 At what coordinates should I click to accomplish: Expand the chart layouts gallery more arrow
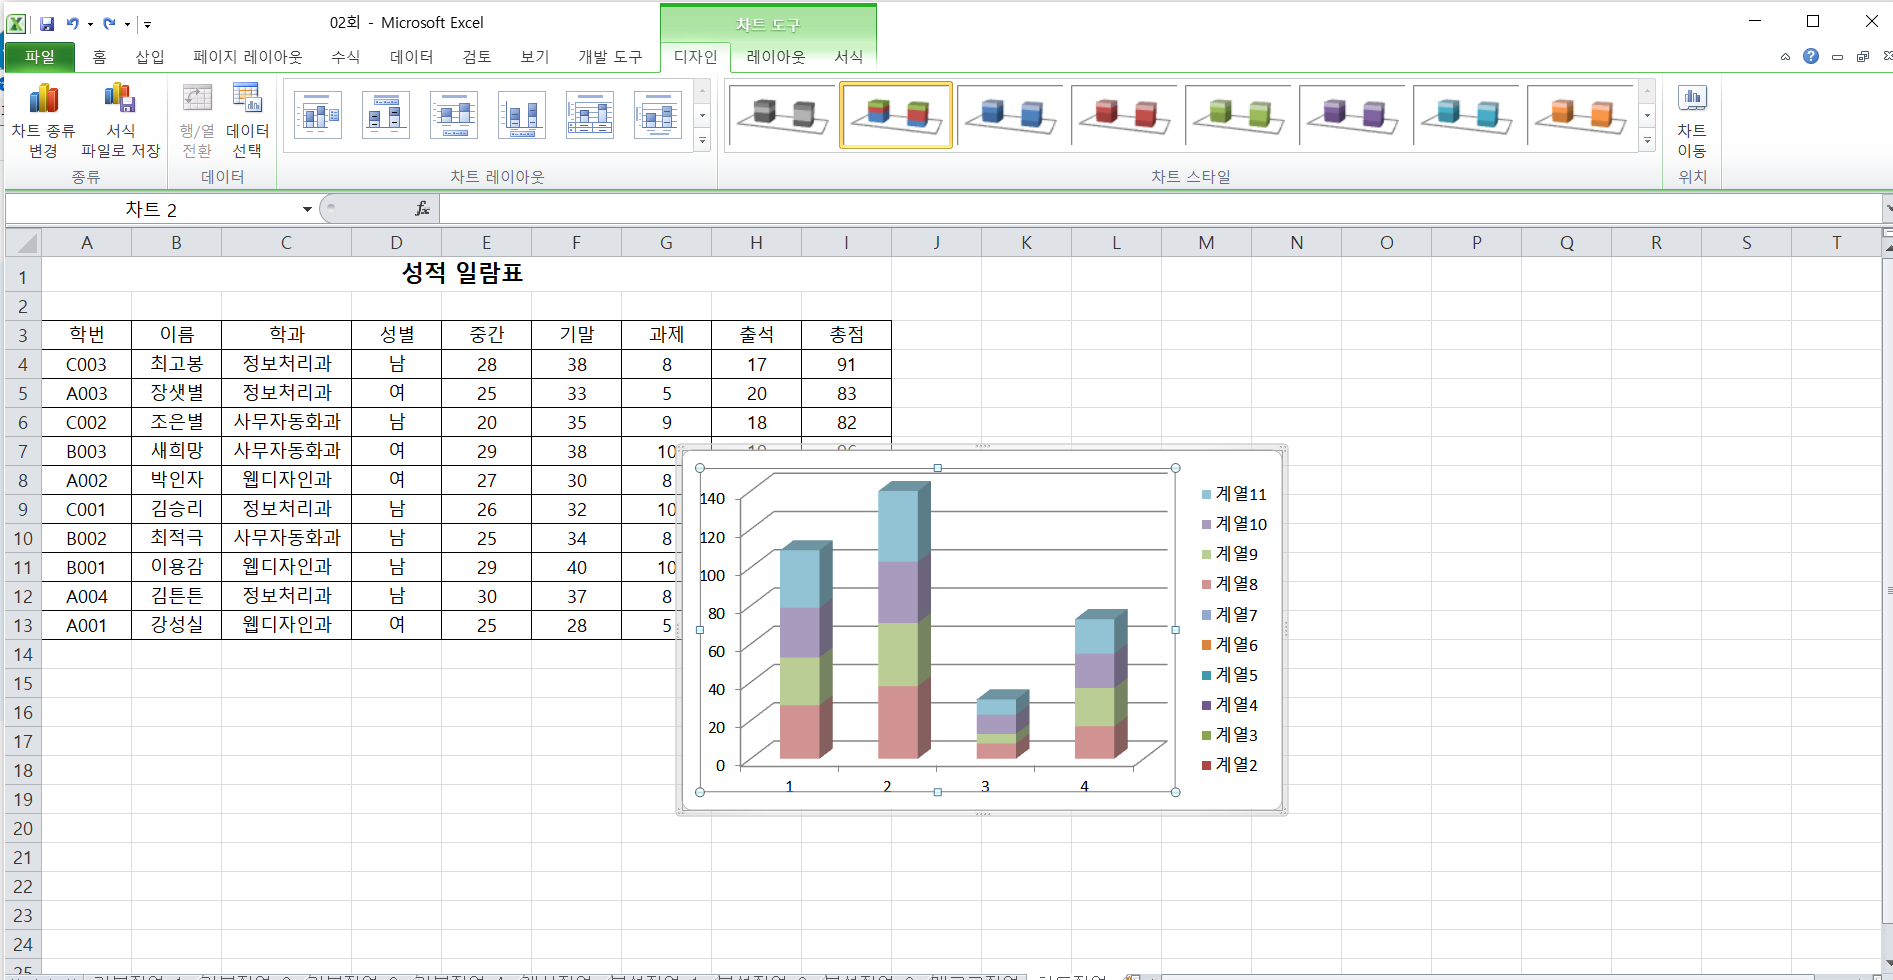pyautogui.click(x=702, y=141)
